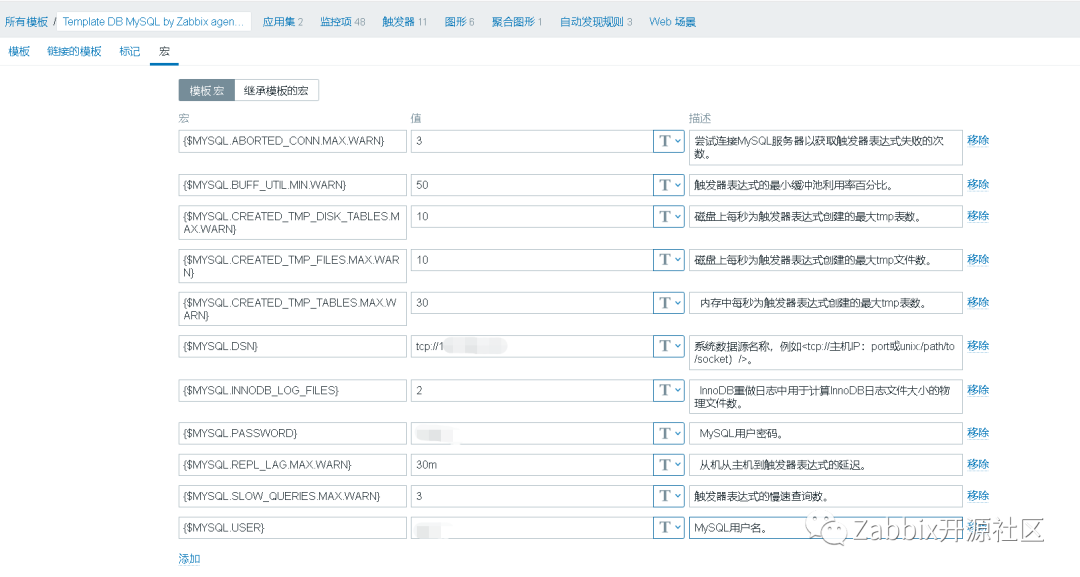
Task: Open value type dropdown for {$MYSQL.BUFF_UTIL.MIN.WARN}
Action: (668, 185)
